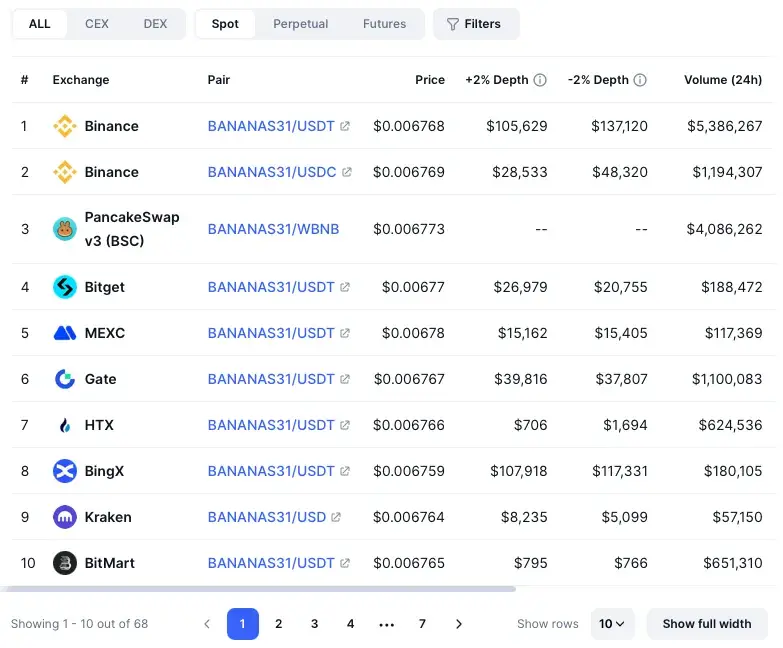Viewport: 783px width, 648px height.
Task: Switch to the CEX tab
Action: coord(97,24)
